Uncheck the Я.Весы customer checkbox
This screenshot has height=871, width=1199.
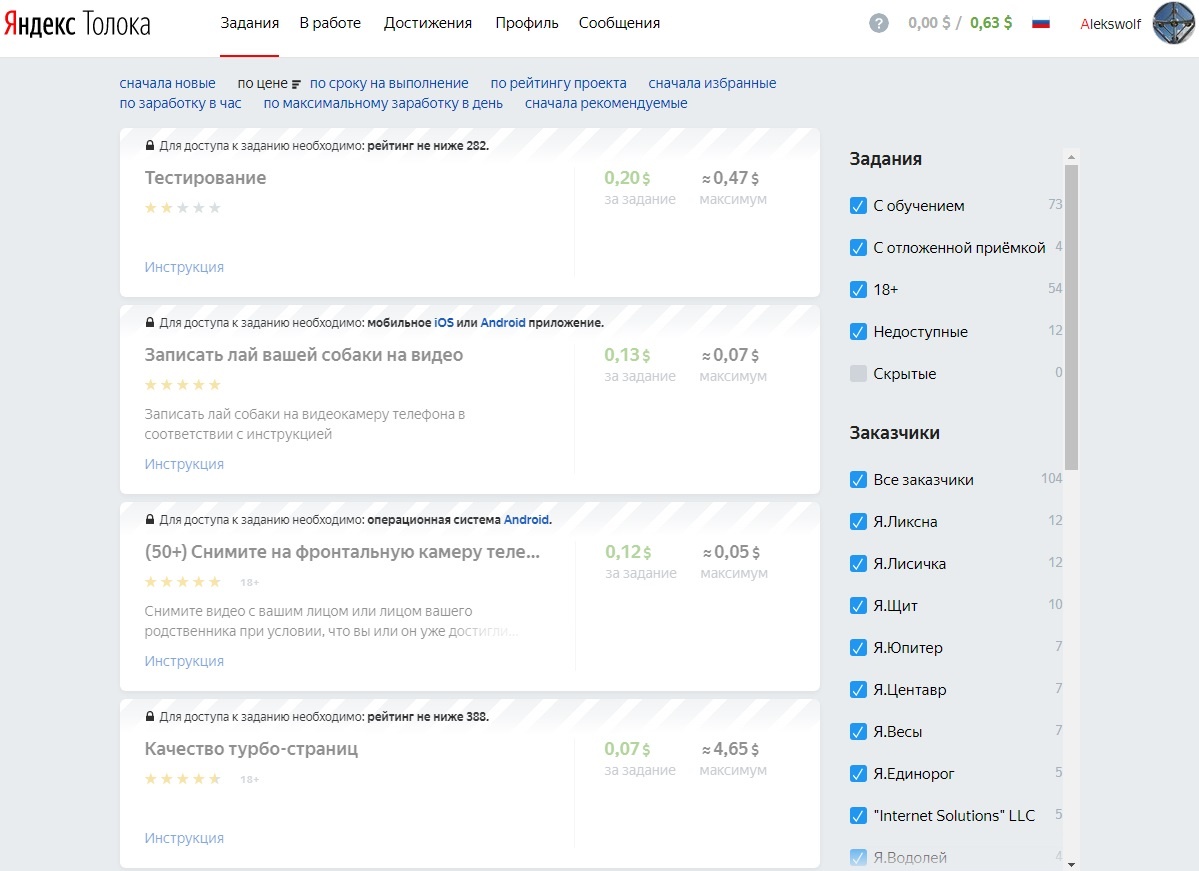858,732
